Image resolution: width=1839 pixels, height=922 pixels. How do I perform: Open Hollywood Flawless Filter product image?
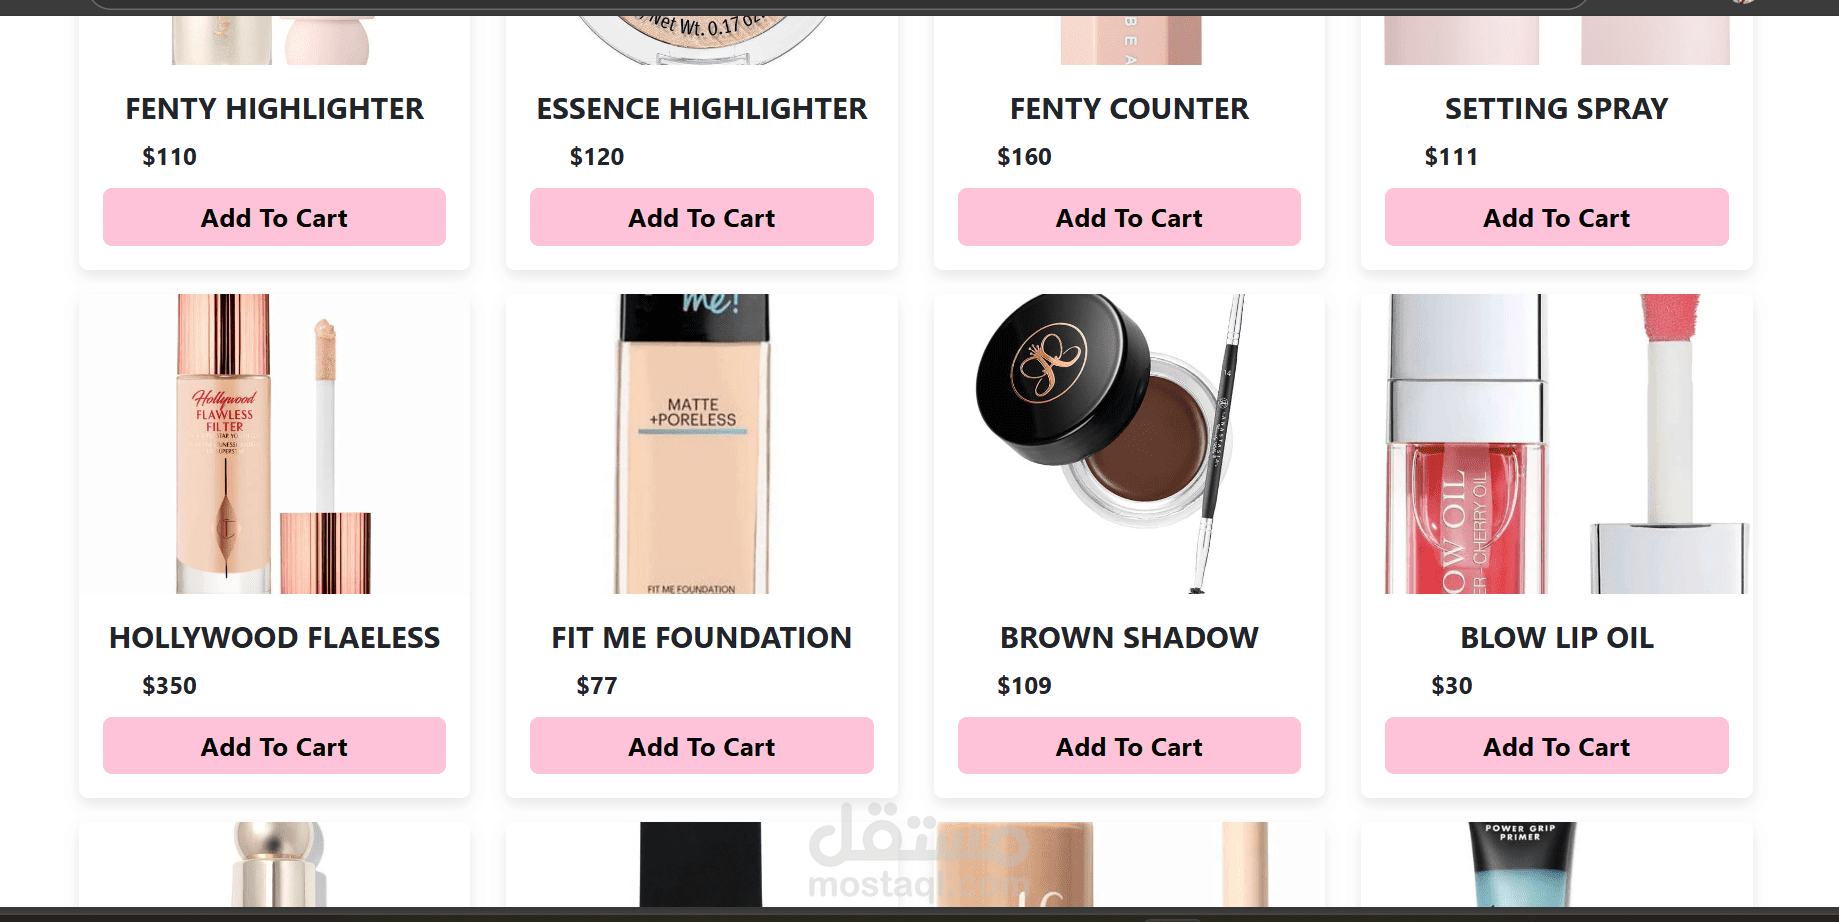click(x=274, y=444)
